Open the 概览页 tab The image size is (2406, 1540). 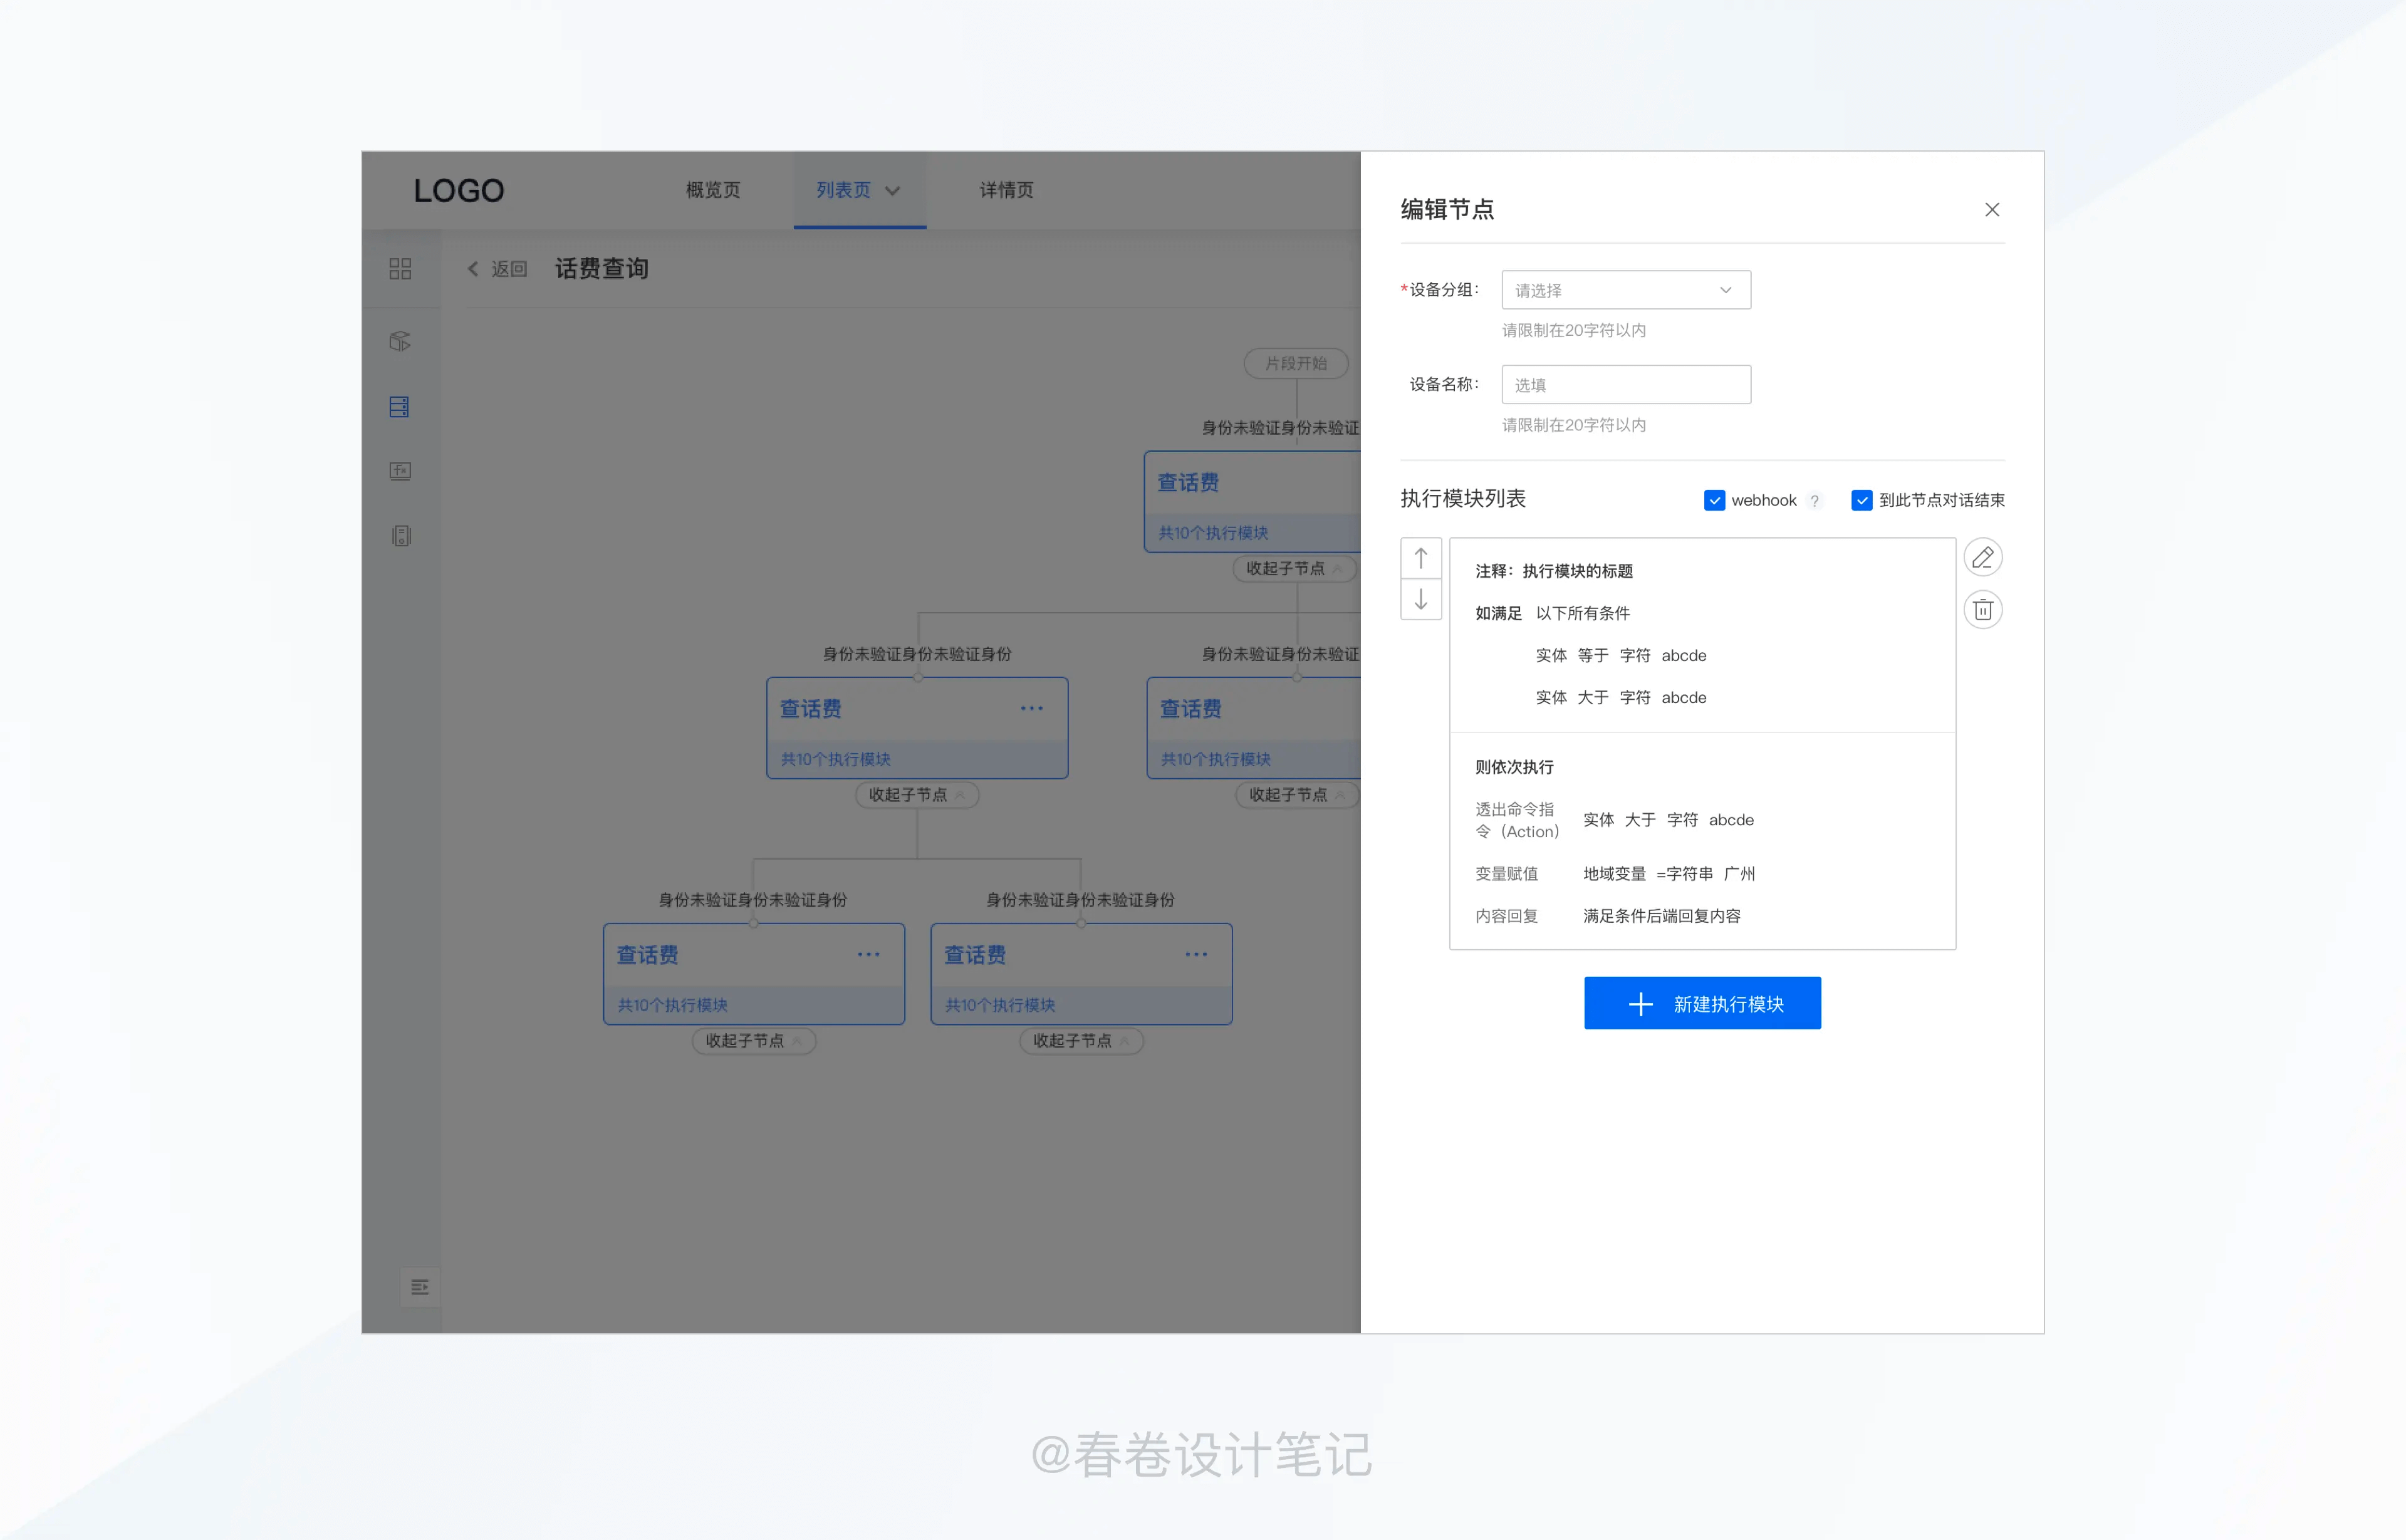point(713,190)
